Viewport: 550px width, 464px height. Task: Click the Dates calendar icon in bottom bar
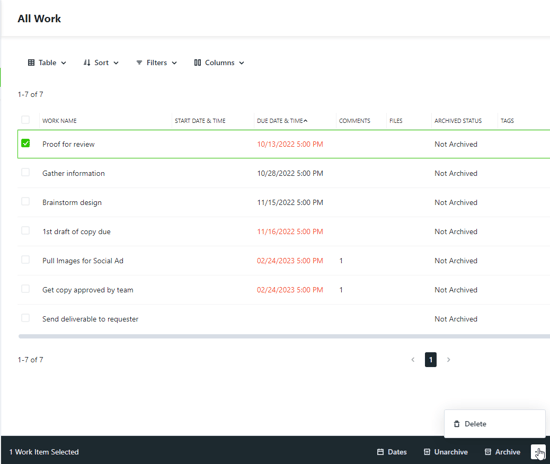pyautogui.click(x=380, y=452)
